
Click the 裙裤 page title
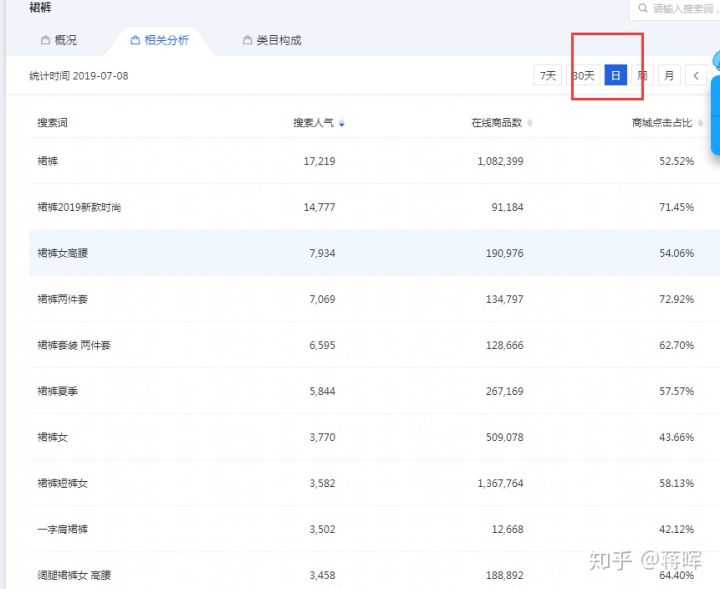tap(40, 7)
